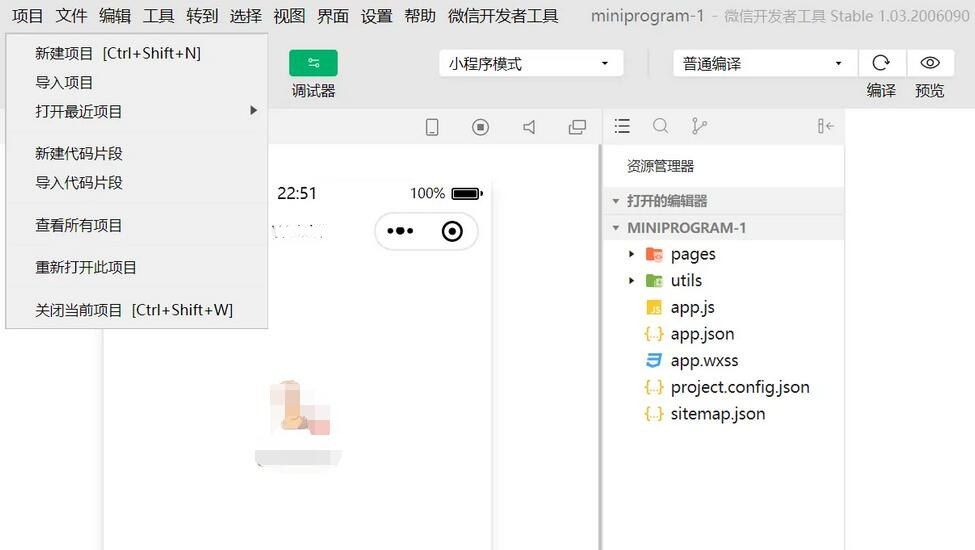This screenshot has height=550, width=975.
Task: Collapse the 打开的编辑器 section
Action: tap(616, 201)
